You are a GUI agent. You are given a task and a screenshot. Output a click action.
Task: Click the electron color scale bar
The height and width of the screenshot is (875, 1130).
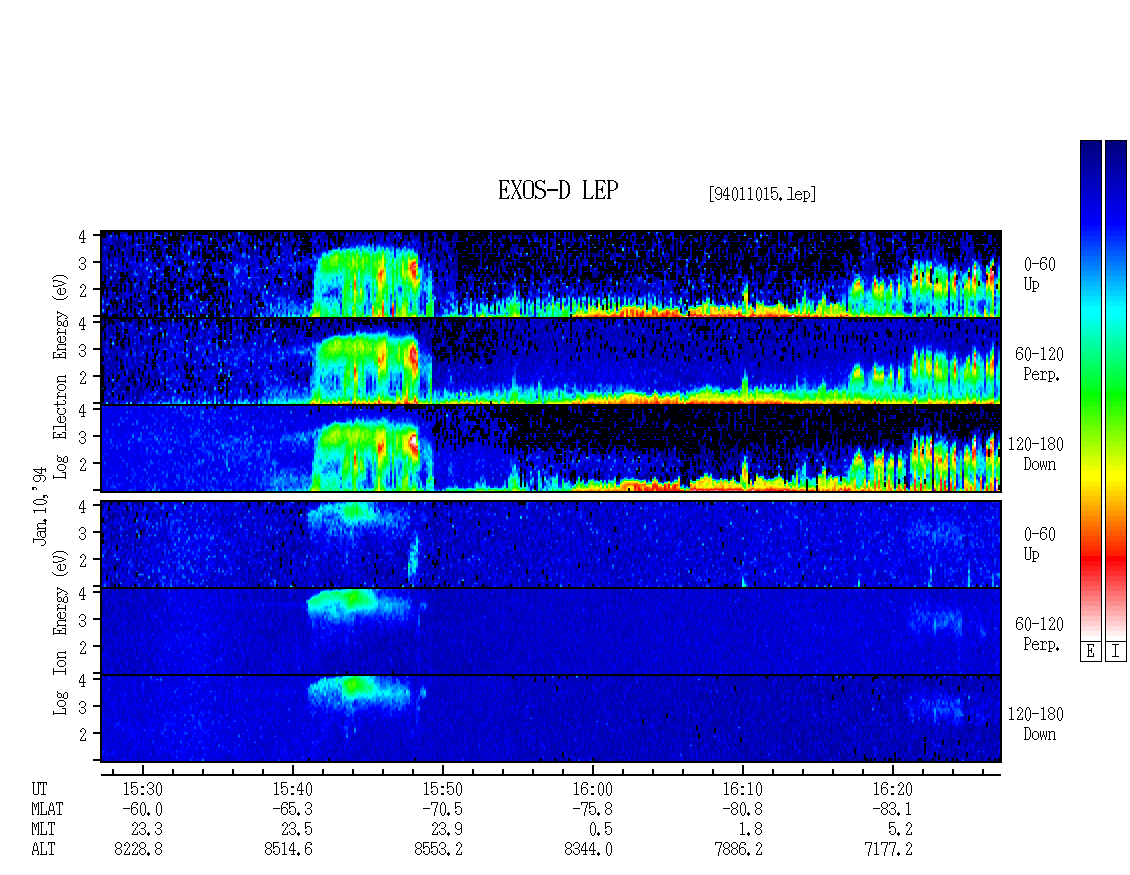[x=1090, y=390]
